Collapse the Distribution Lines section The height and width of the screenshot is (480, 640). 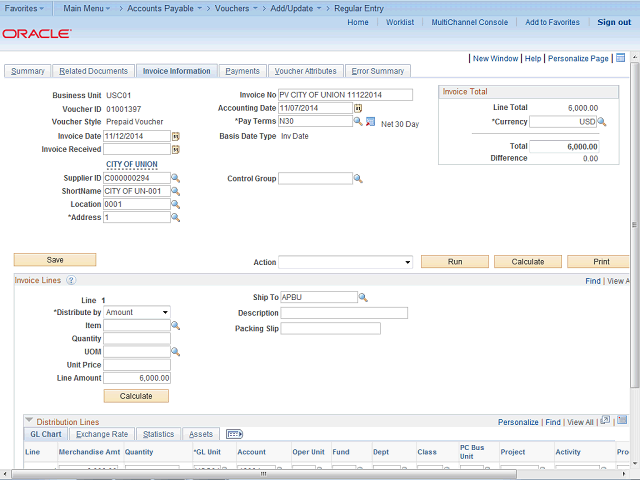[29, 421]
